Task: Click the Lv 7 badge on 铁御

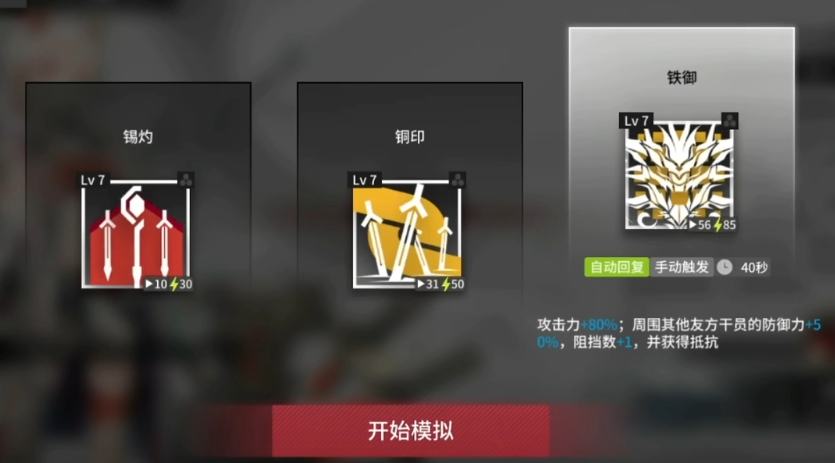Action: click(x=636, y=121)
